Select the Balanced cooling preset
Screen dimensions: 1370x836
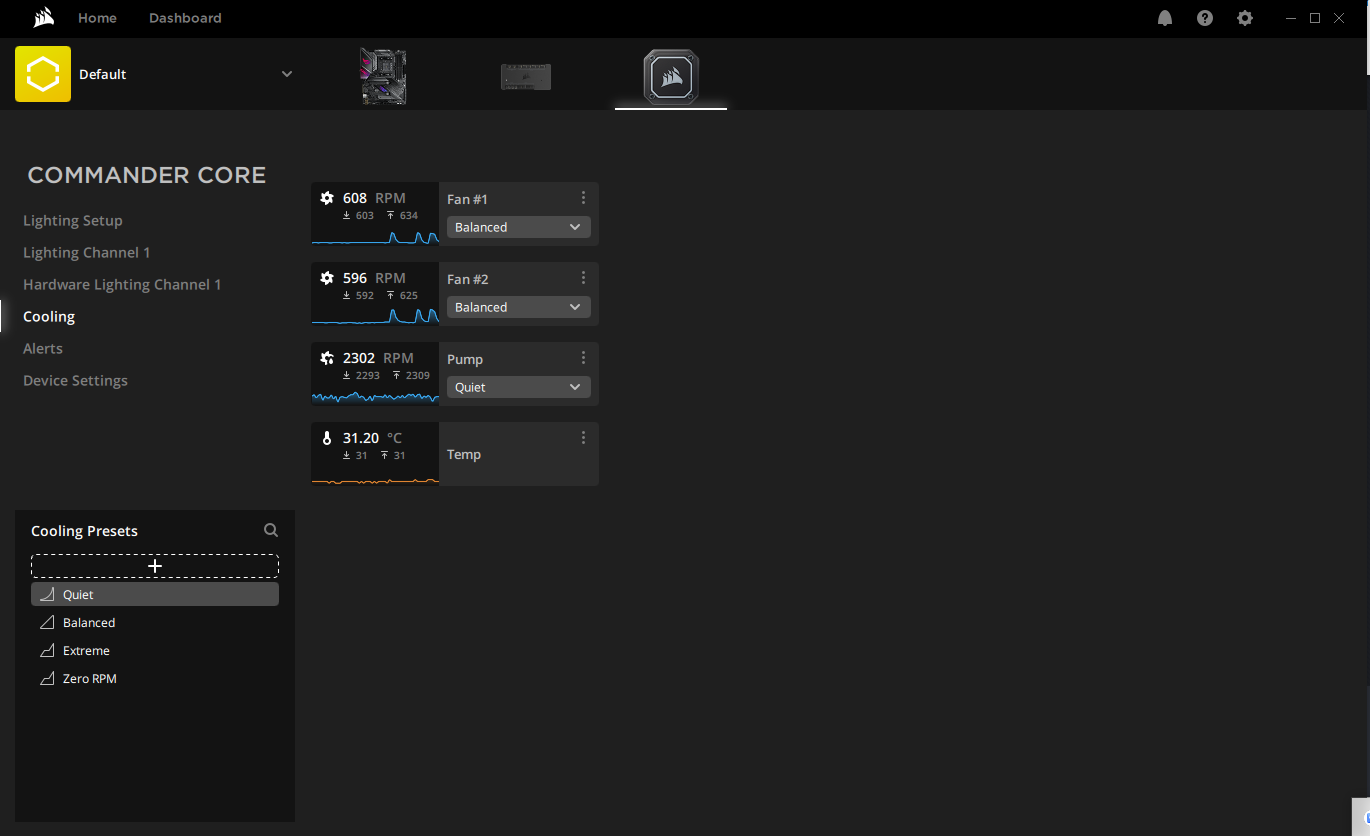click(x=155, y=622)
